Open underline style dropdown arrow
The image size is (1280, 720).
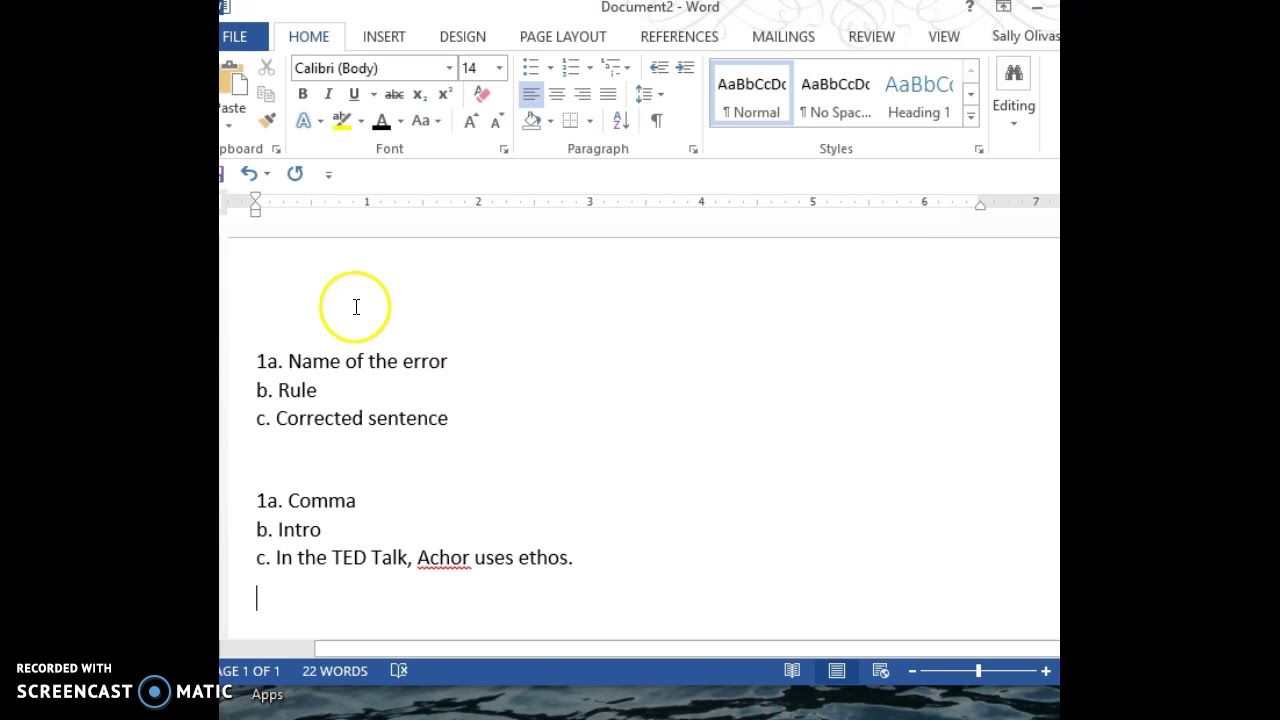point(373,94)
